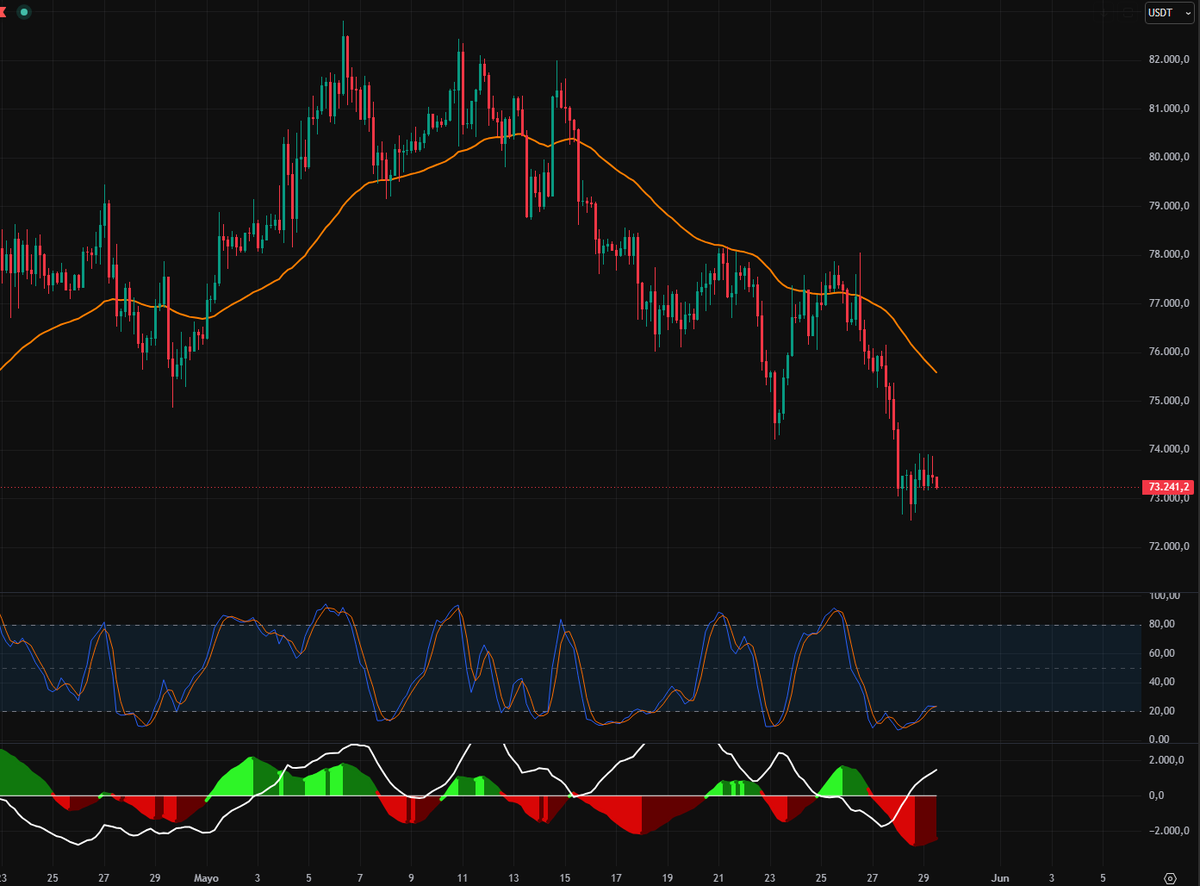1200x886 pixels.
Task: Click the 80.000,0 price axis label
Action: (1168, 157)
